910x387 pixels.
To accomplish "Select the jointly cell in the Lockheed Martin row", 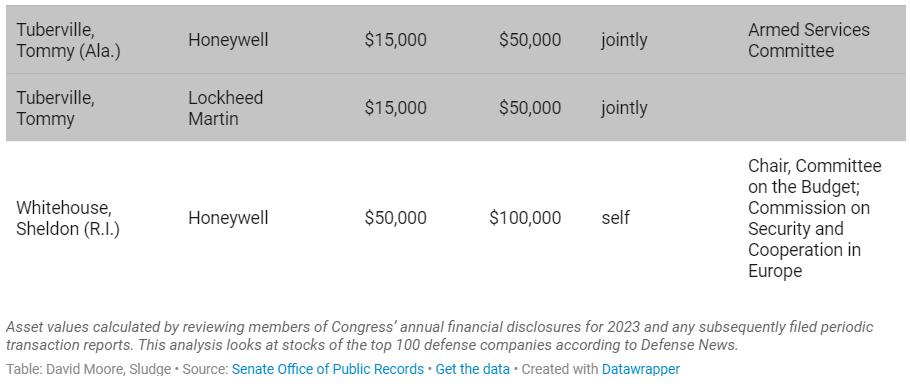I will (x=624, y=108).
